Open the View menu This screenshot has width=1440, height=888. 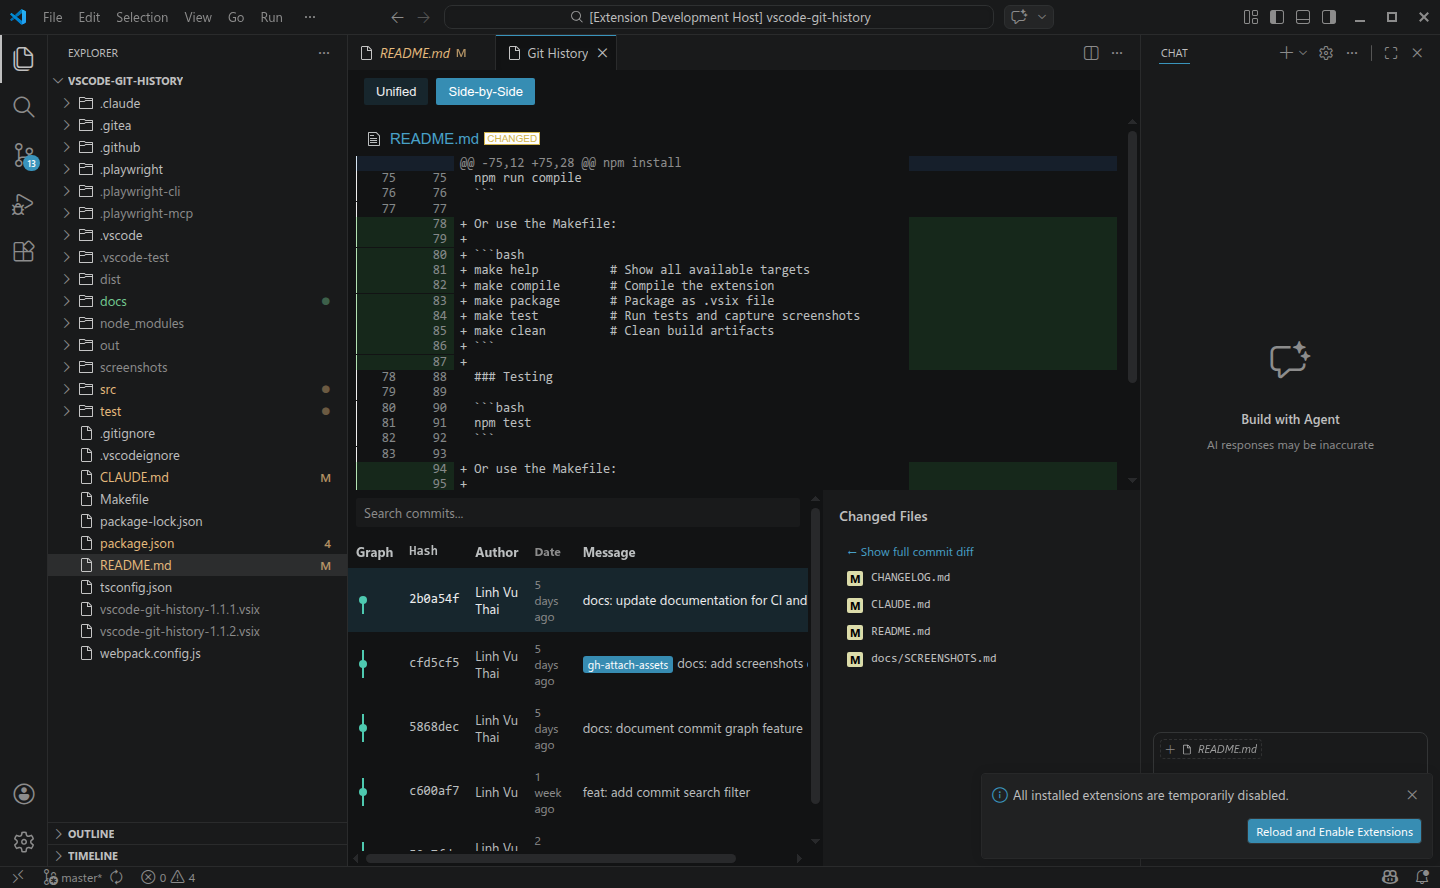pos(198,17)
